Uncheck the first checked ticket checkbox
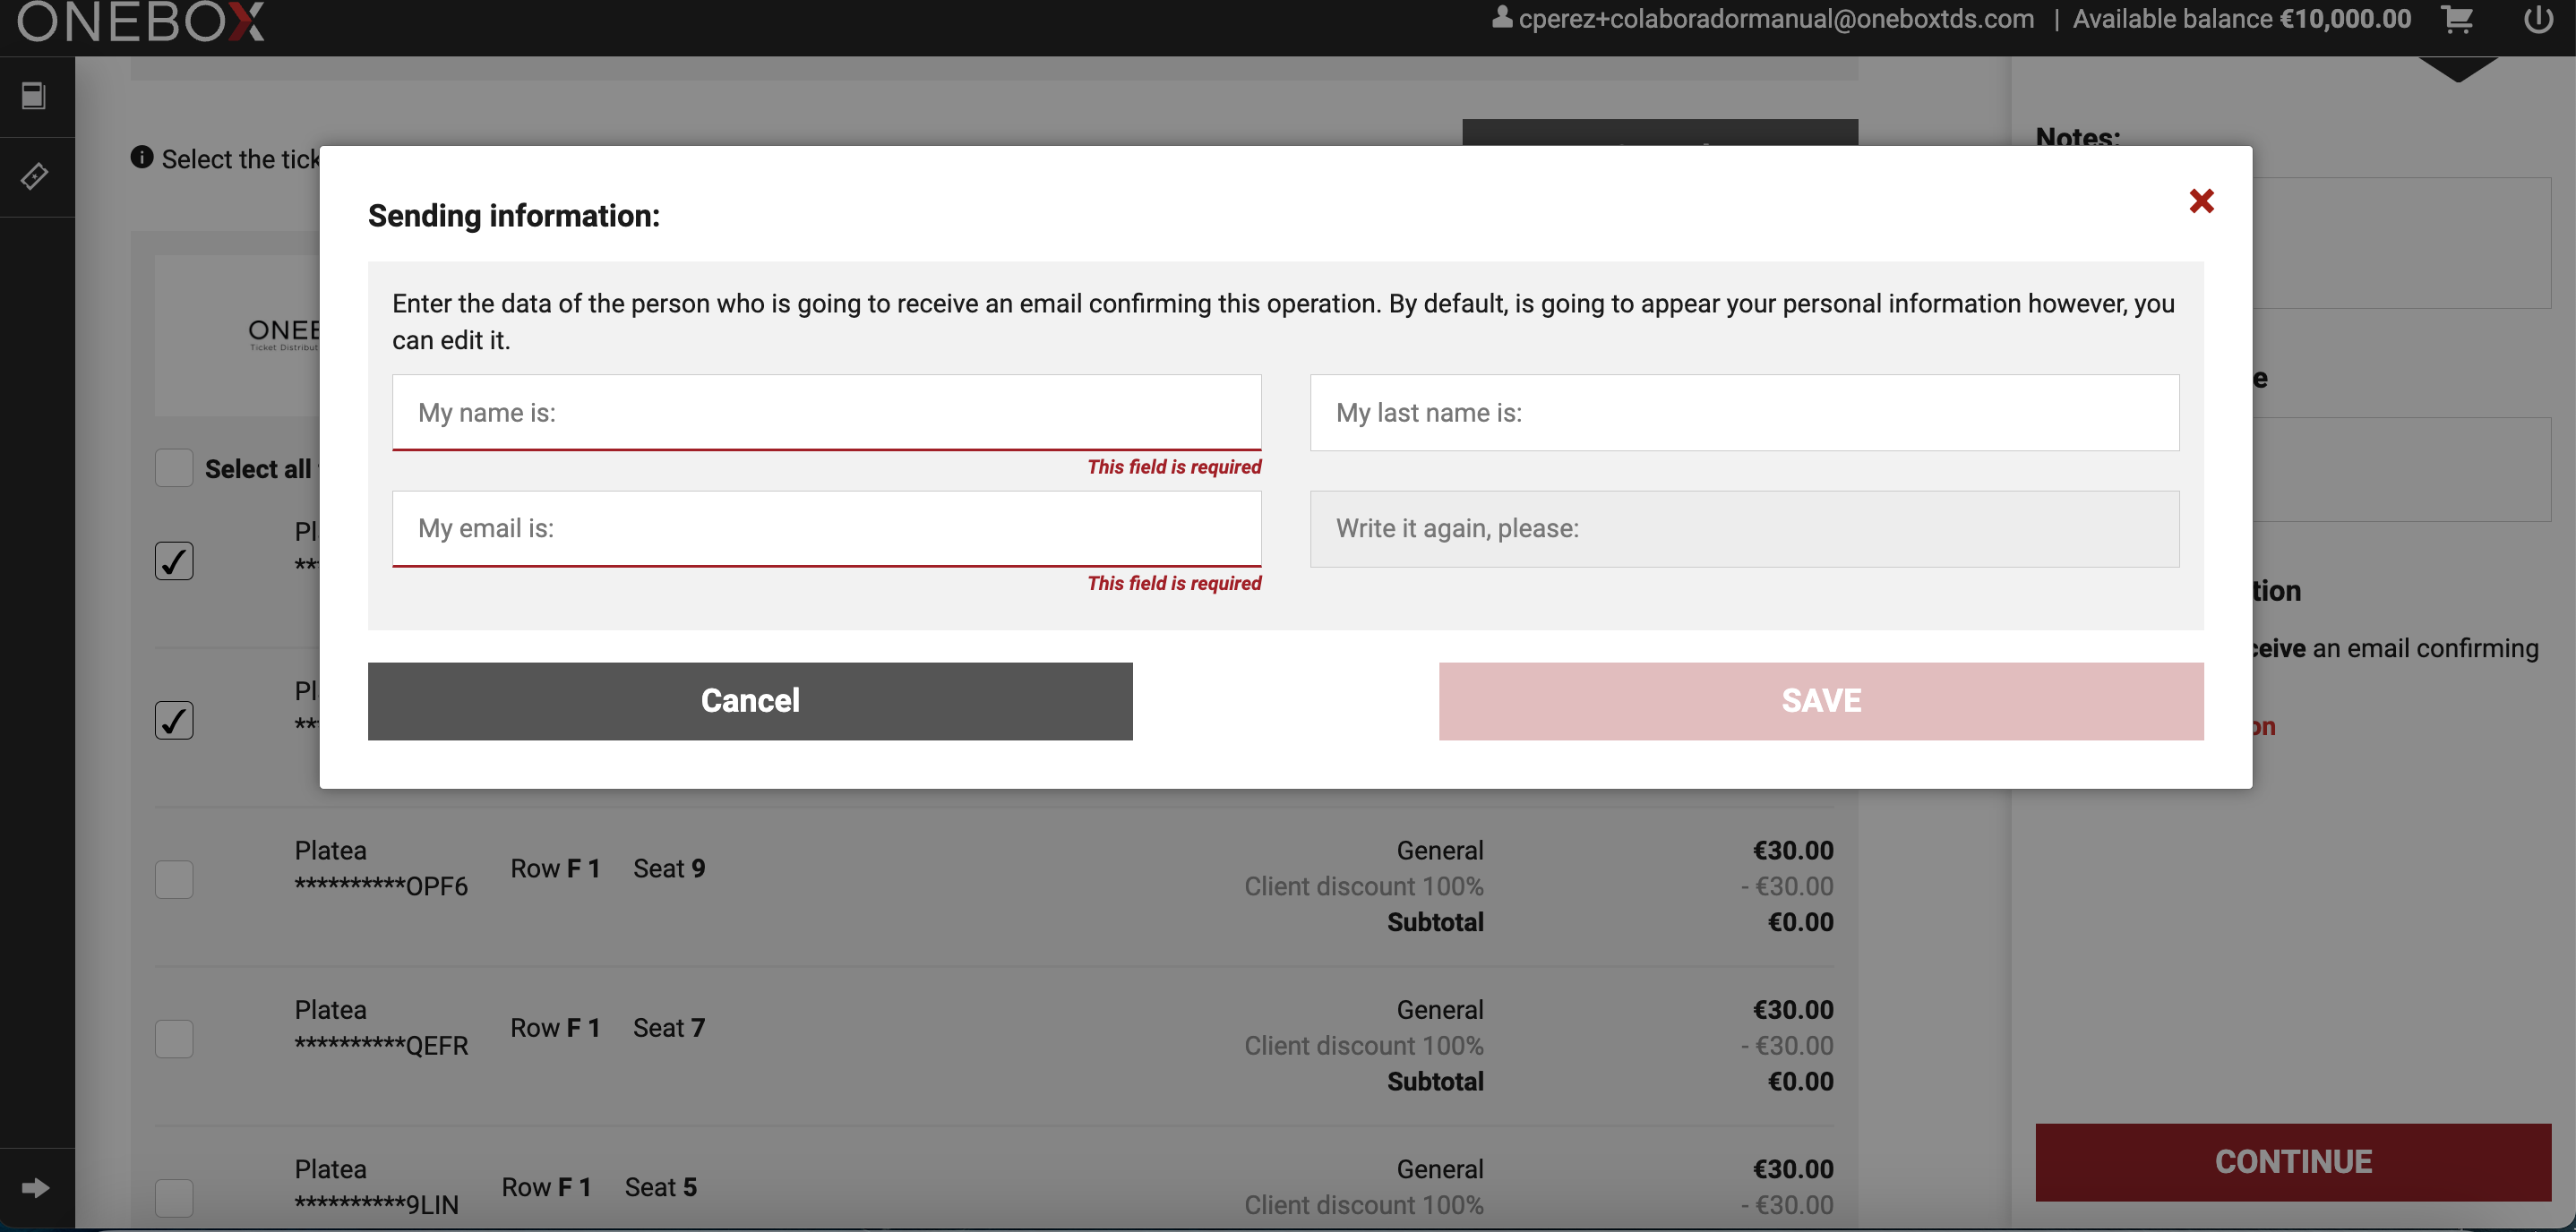 (x=174, y=560)
